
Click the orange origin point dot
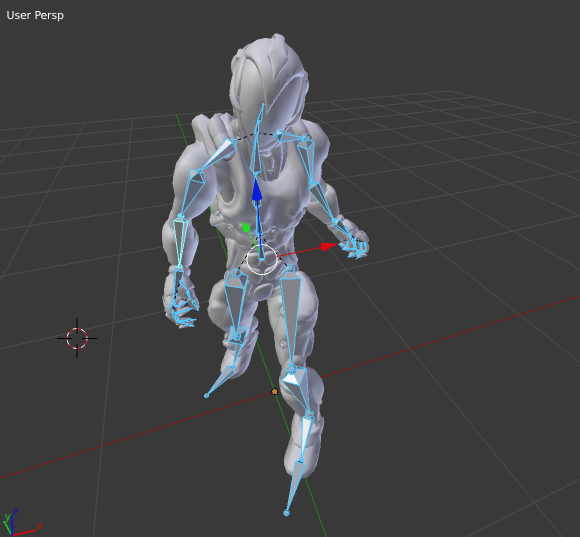point(274,391)
